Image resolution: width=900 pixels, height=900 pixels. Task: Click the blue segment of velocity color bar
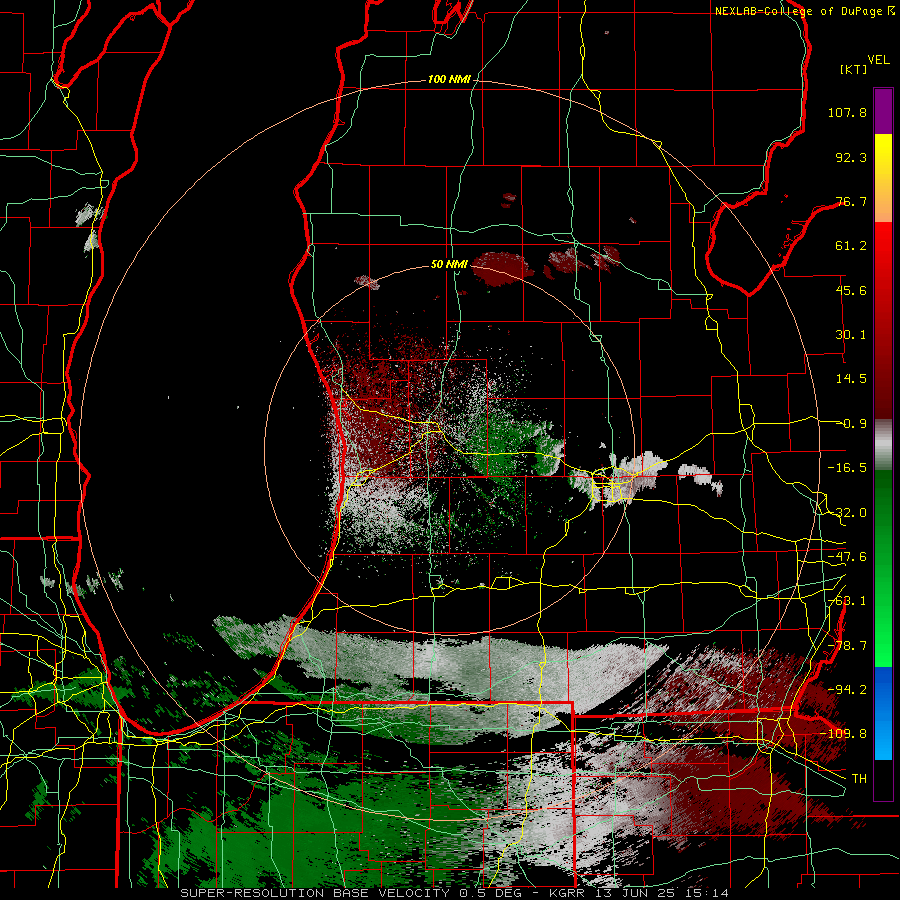coord(883,713)
